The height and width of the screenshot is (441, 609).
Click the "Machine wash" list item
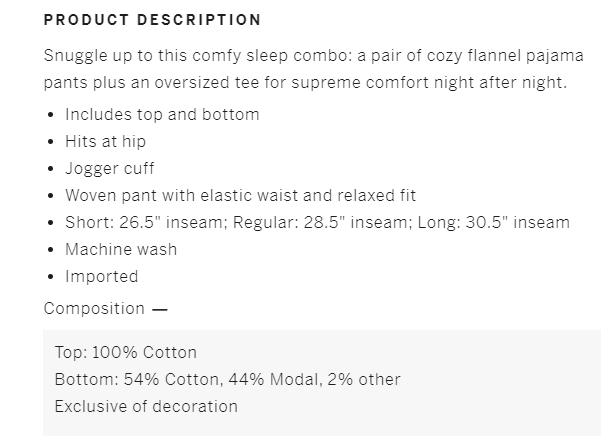click(x=120, y=249)
